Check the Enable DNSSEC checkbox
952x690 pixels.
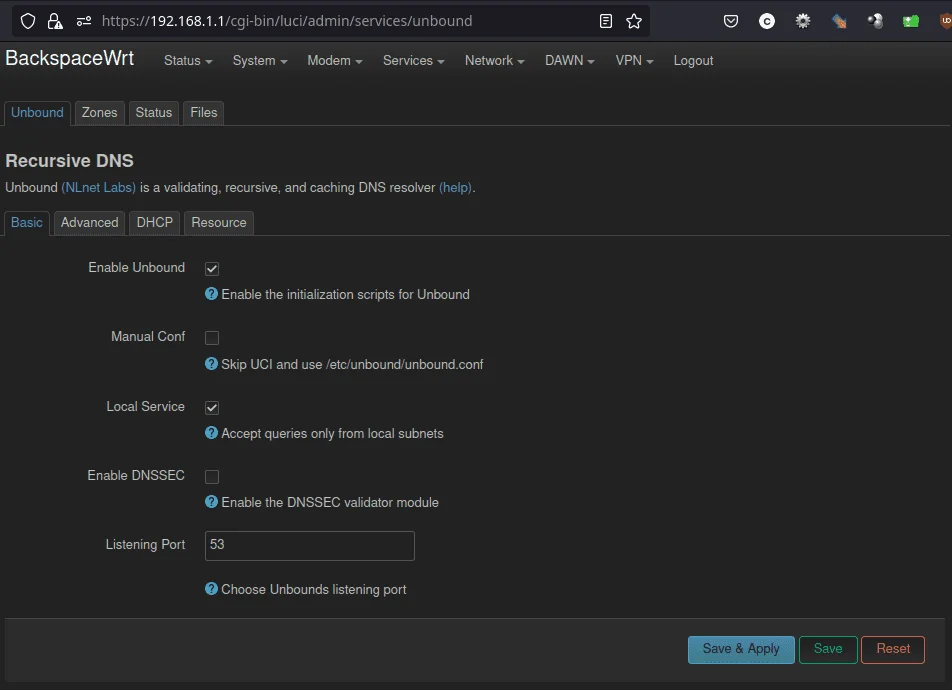click(212, 477)
